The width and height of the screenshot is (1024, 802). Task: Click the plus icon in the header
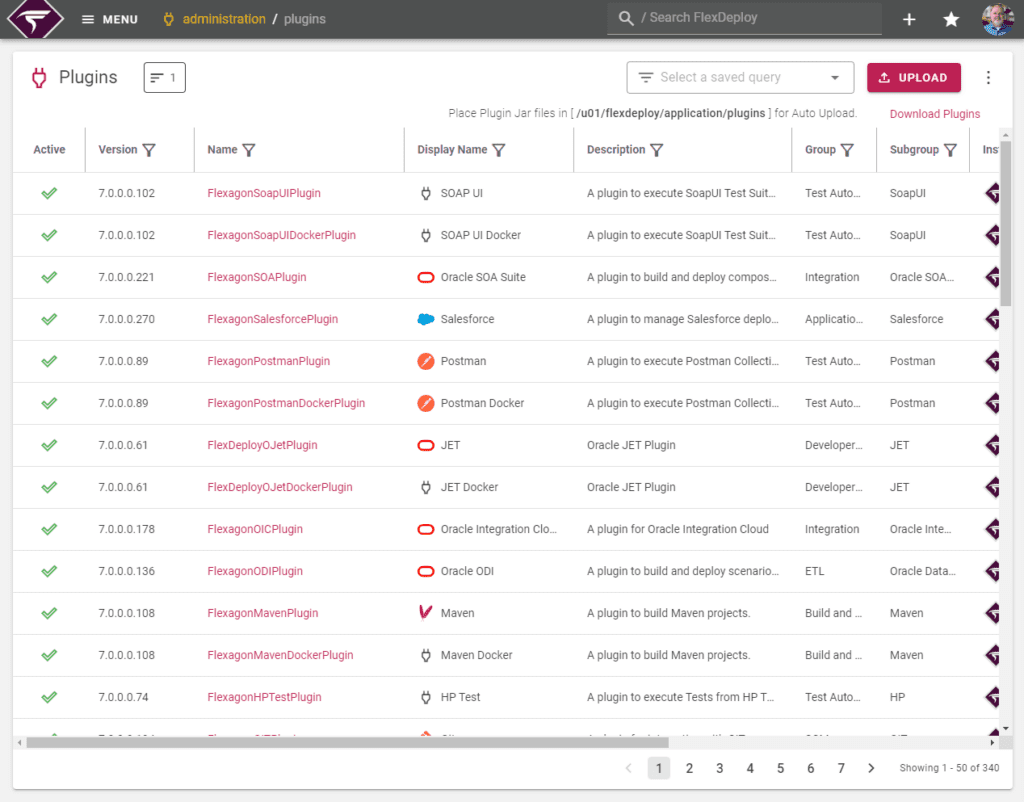tap(908, 19)
